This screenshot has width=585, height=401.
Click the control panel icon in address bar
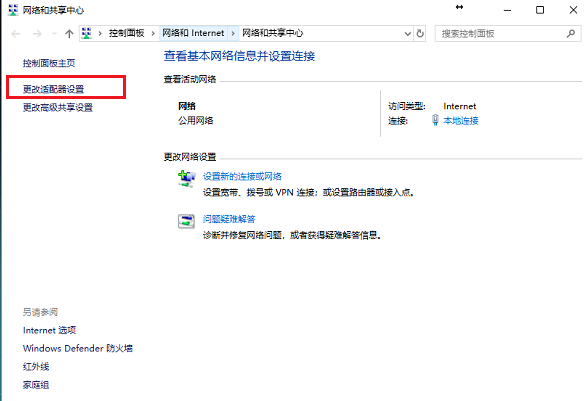pos(87,33)
